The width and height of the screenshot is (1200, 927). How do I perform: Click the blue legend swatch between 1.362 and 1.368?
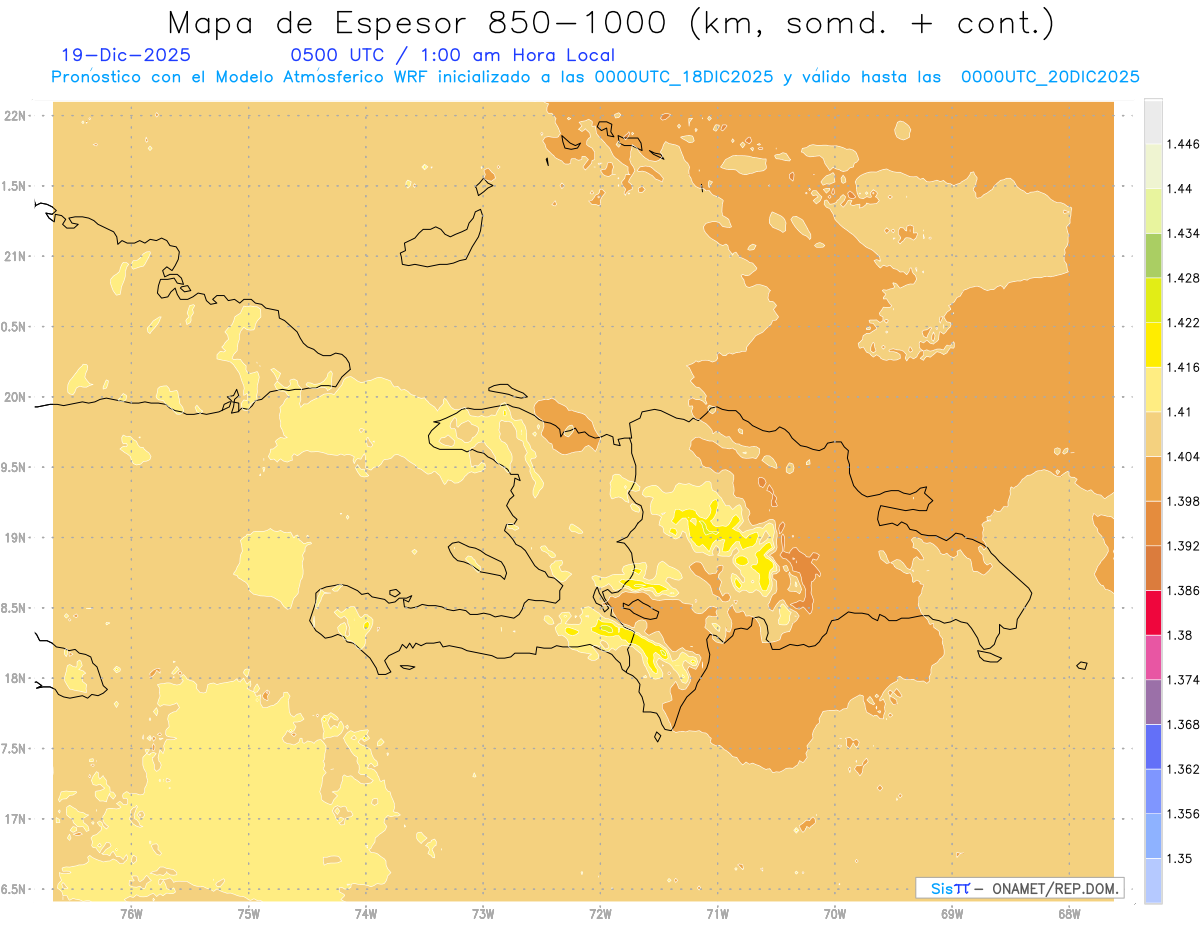coord(1153,747)
